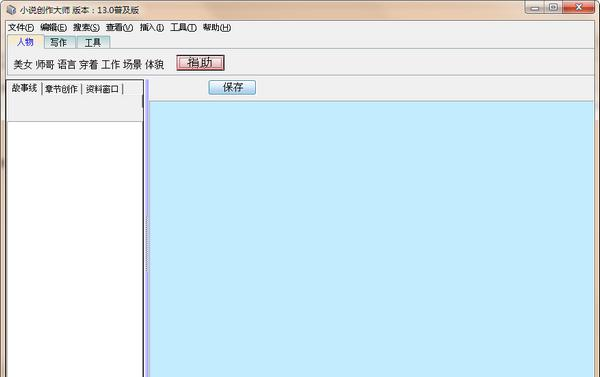This screenshot has height=377, width=600.
Task: Click the 保存 save button
Action: (232, 88)
